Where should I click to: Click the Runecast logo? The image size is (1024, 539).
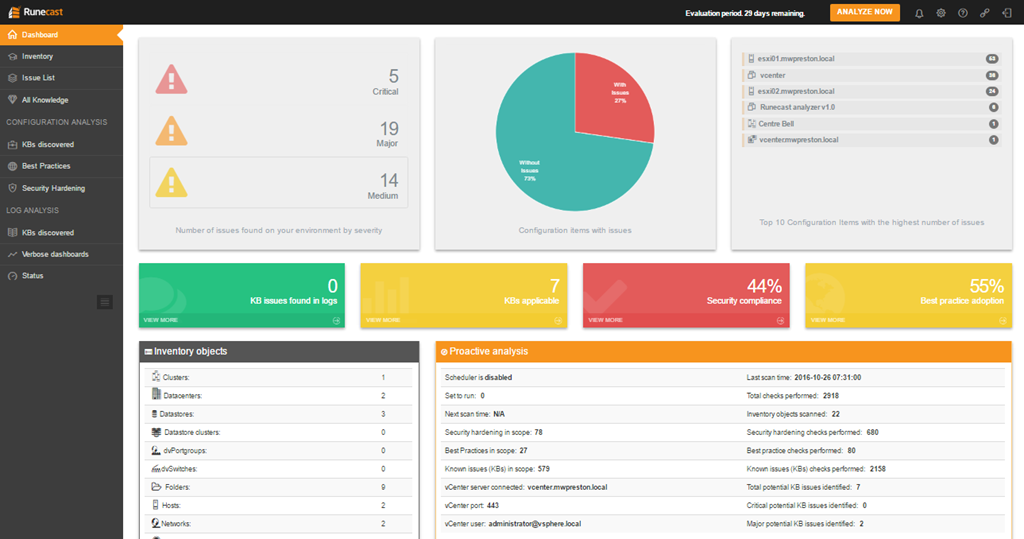(35, 12)
